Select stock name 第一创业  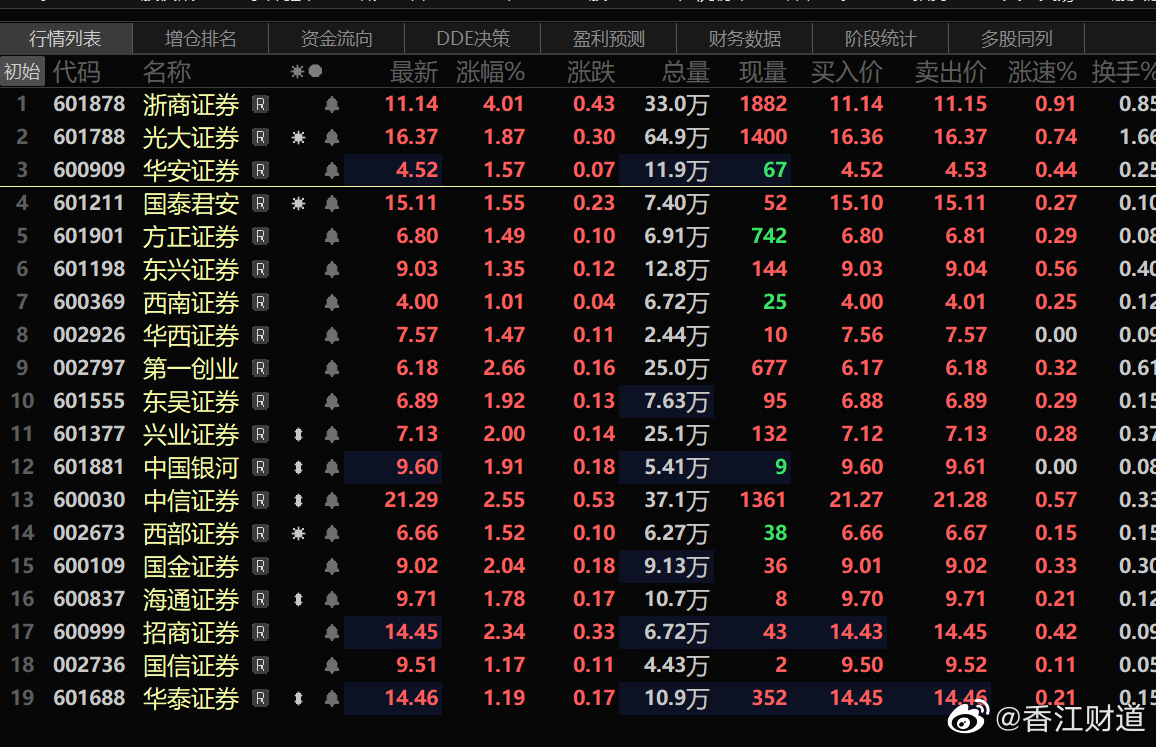(x=191, y=369)
